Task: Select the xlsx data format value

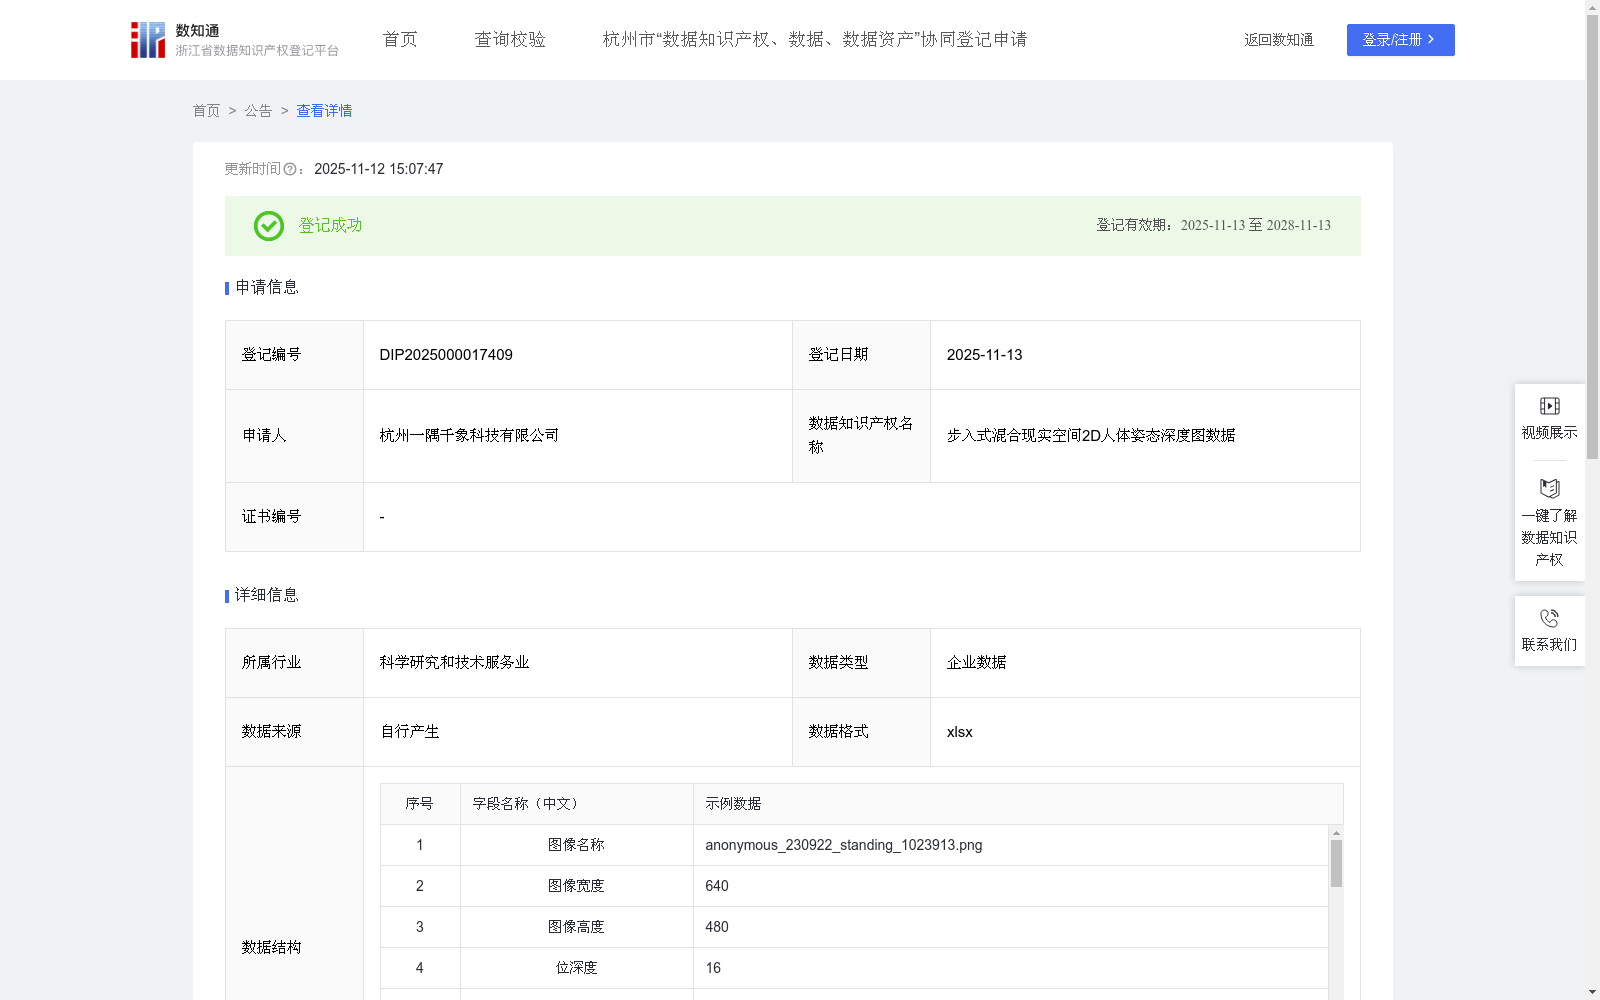Action: 959,732
